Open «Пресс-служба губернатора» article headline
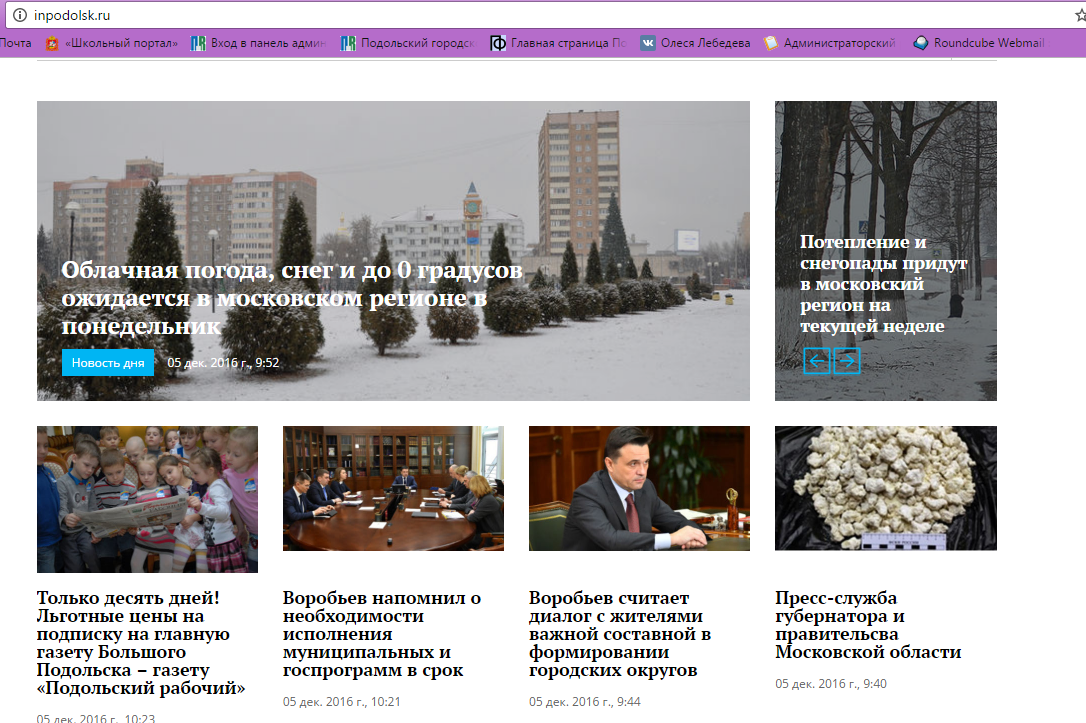Image resolution: width=1086 pixels, height=723 pixels. pos(867,625)
